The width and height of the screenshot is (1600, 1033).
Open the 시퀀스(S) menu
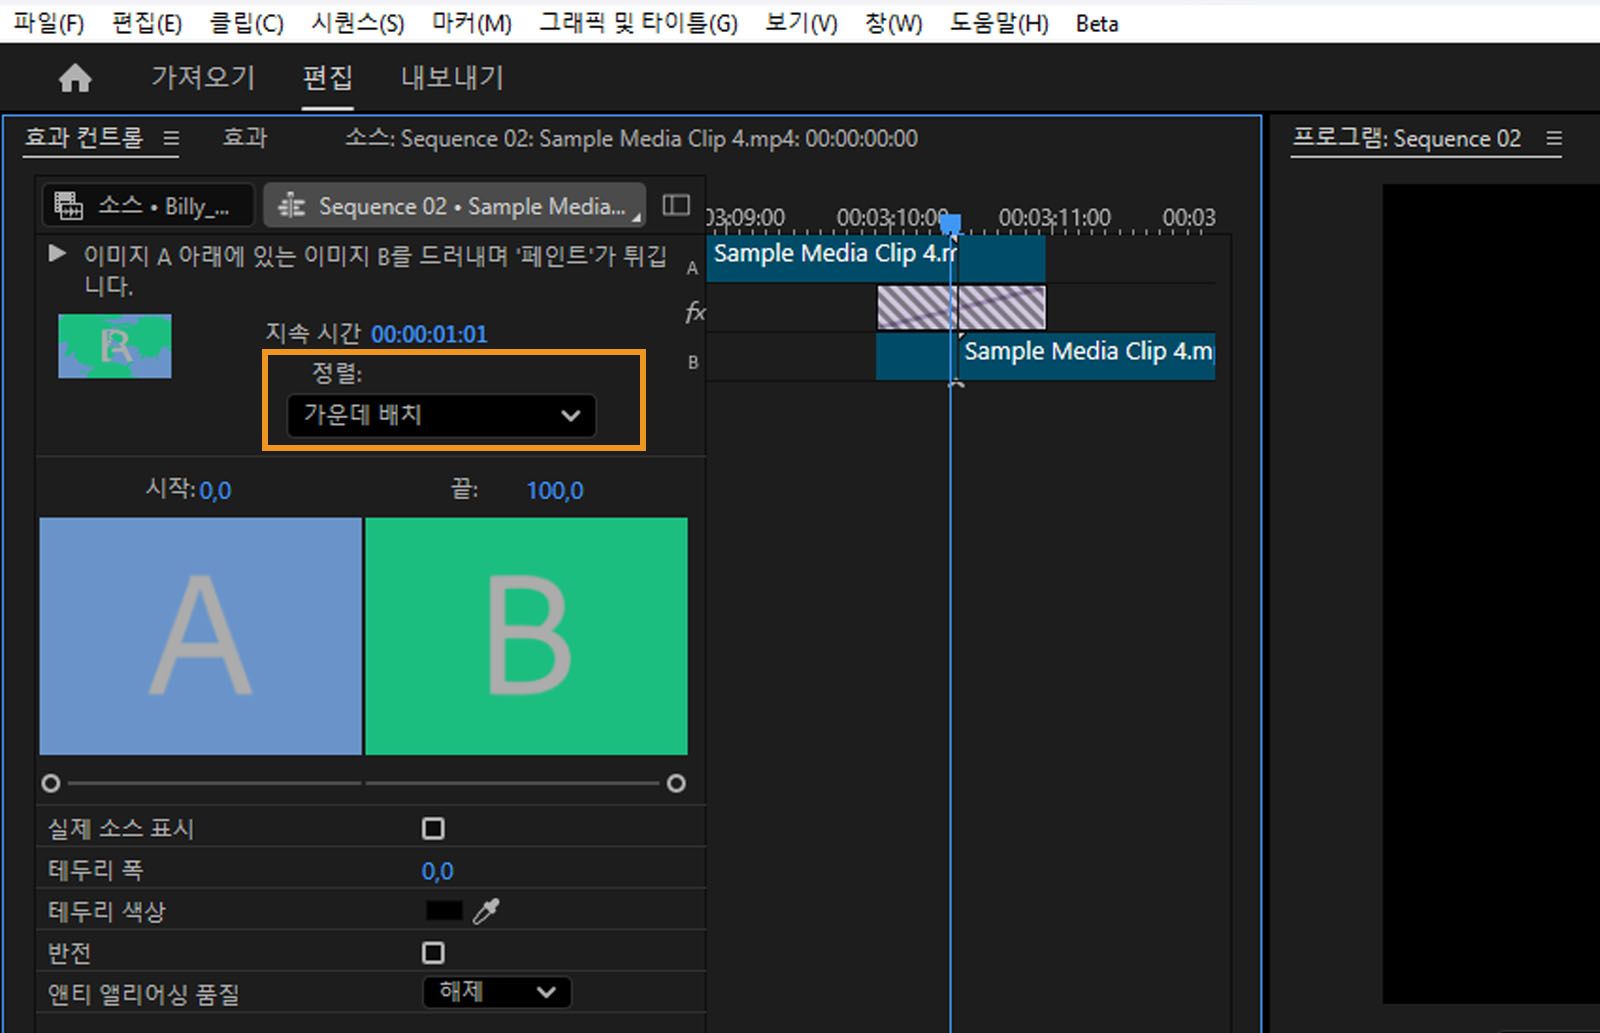click(357, 22)
